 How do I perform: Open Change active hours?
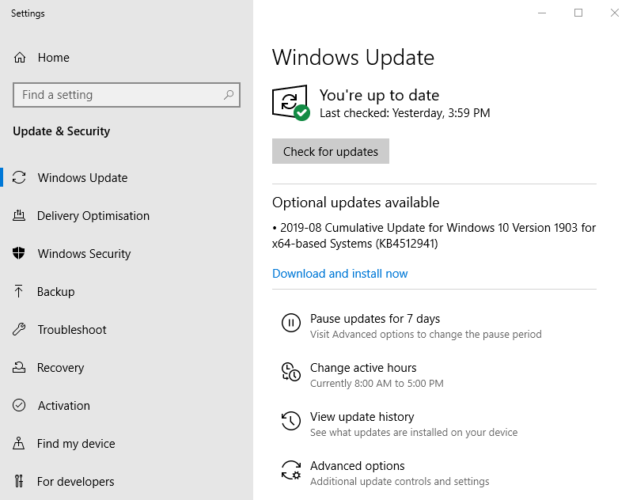tap(363, 368)
